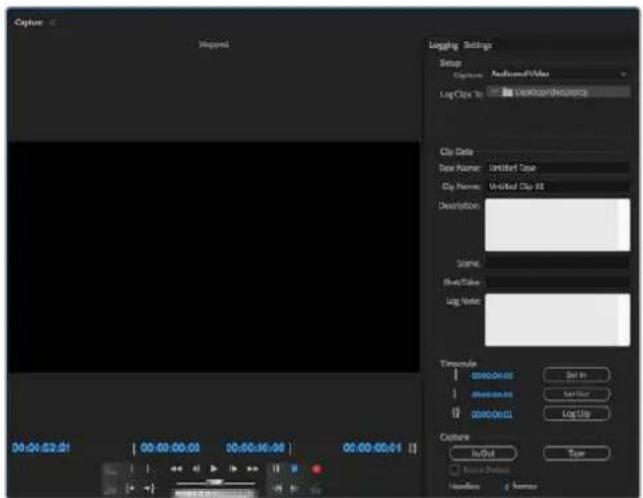Click the Go to In Point icon

click(x=131, y=489)
